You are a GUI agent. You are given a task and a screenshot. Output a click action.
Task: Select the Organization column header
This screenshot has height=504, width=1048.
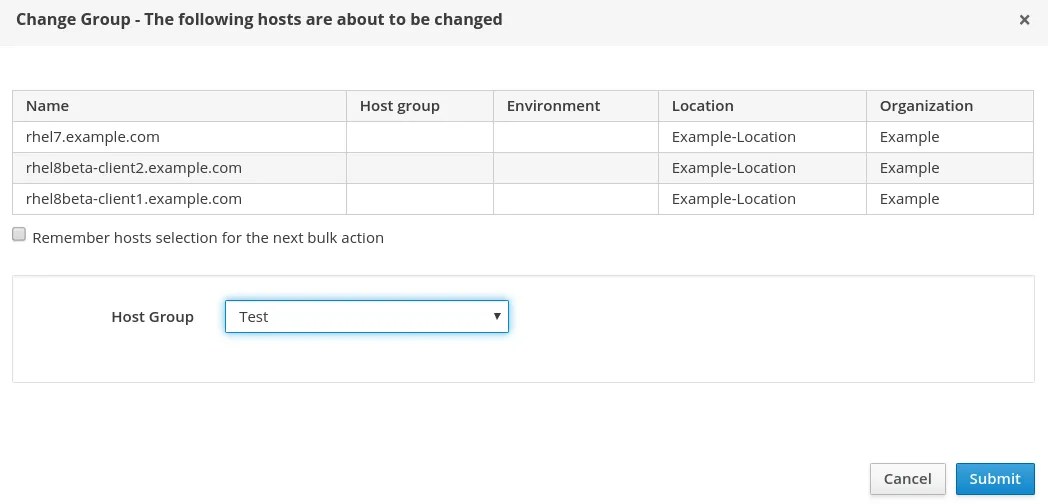coord(926,106)
